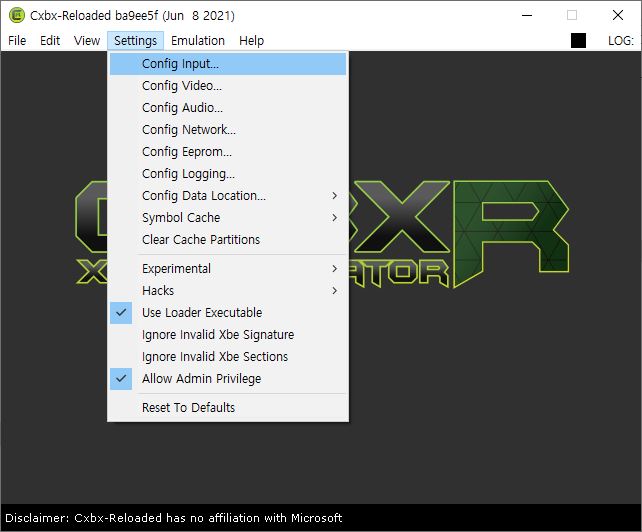Click the Cxbx-Reloaded app icon in title bar
The height and width of the screenshot is (532, 642).
(x=17, y=16)
